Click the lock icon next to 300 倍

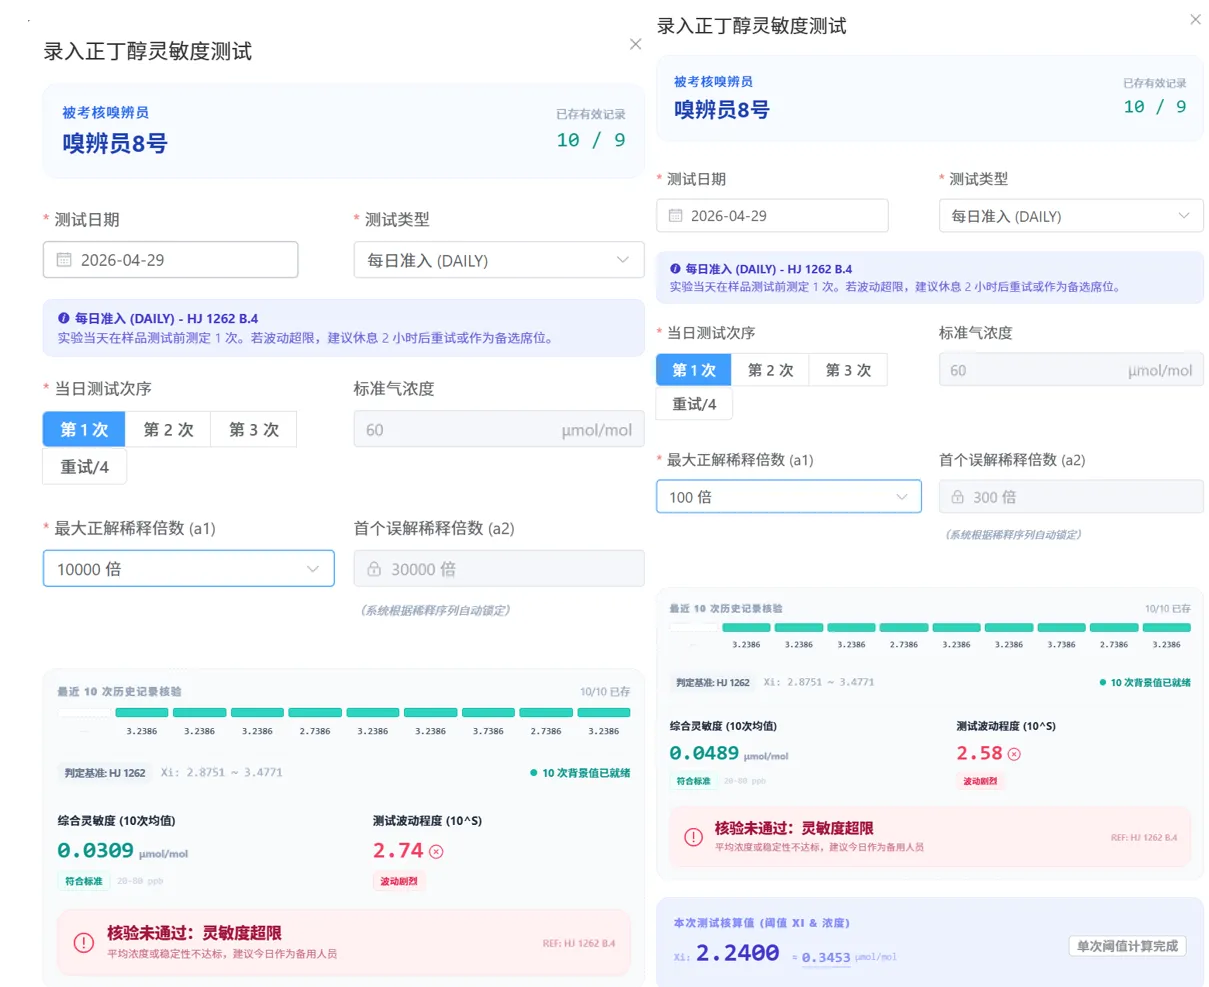pyautogui.click(x=957, y=497)
